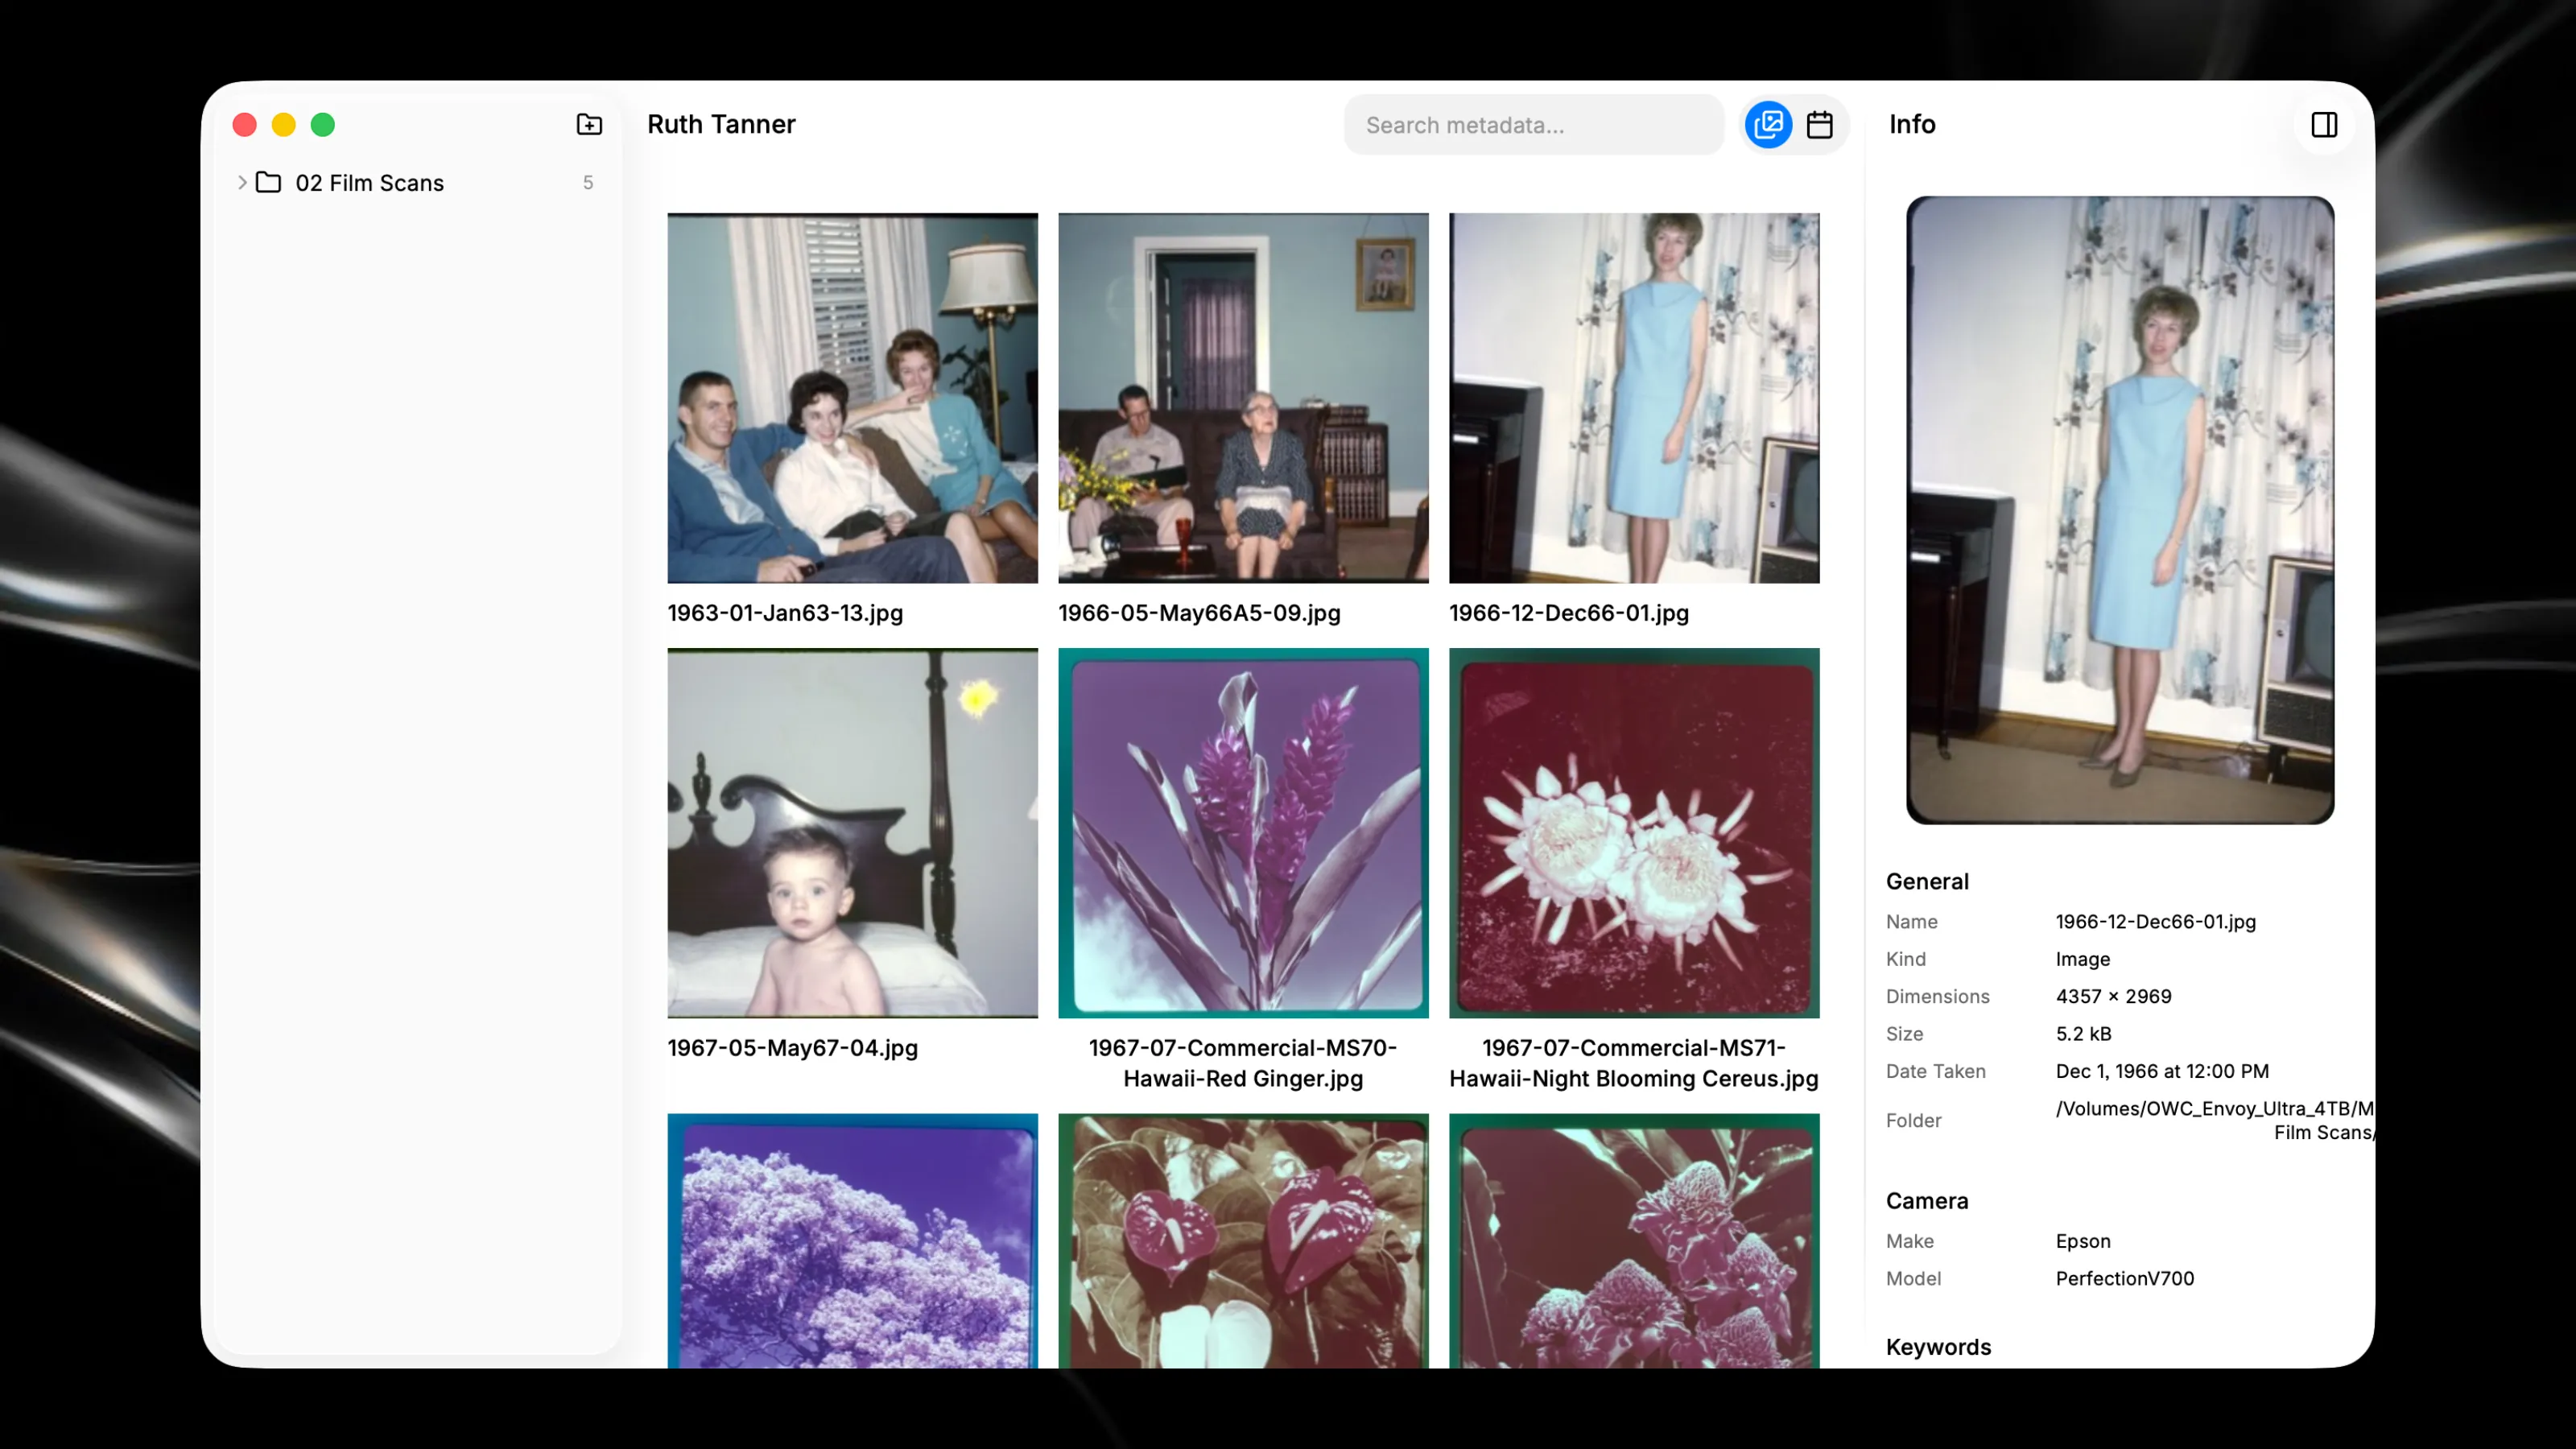Open thumbnail 1963-01-Jan63-13.jpg

point(852,398)
